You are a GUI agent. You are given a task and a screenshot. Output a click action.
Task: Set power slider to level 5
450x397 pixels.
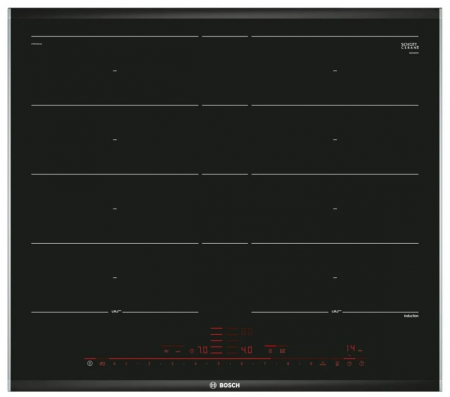coord(218,364)
